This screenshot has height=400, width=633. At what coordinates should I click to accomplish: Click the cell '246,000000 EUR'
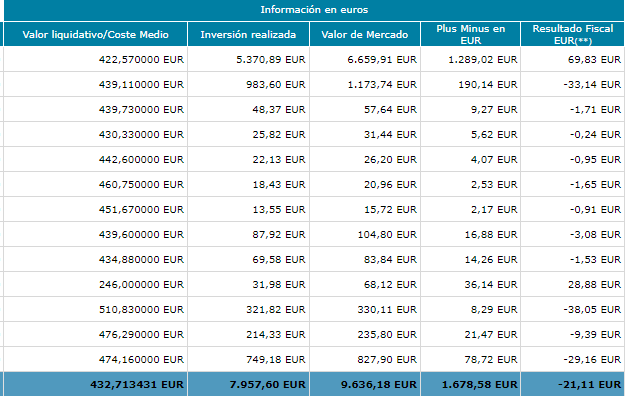[95, 285]
